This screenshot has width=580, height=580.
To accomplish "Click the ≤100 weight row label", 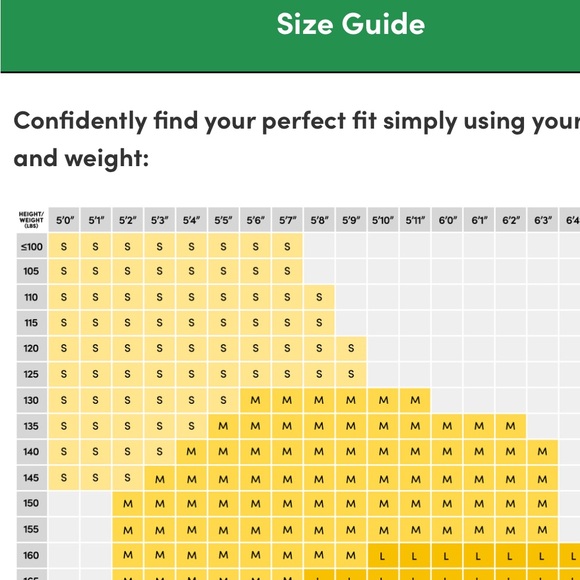I will (32, 246).
